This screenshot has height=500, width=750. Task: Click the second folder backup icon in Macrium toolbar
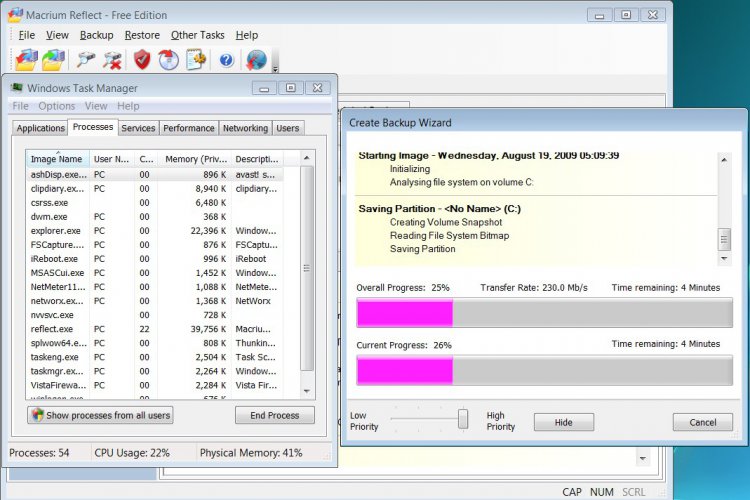tap(53, 60)
